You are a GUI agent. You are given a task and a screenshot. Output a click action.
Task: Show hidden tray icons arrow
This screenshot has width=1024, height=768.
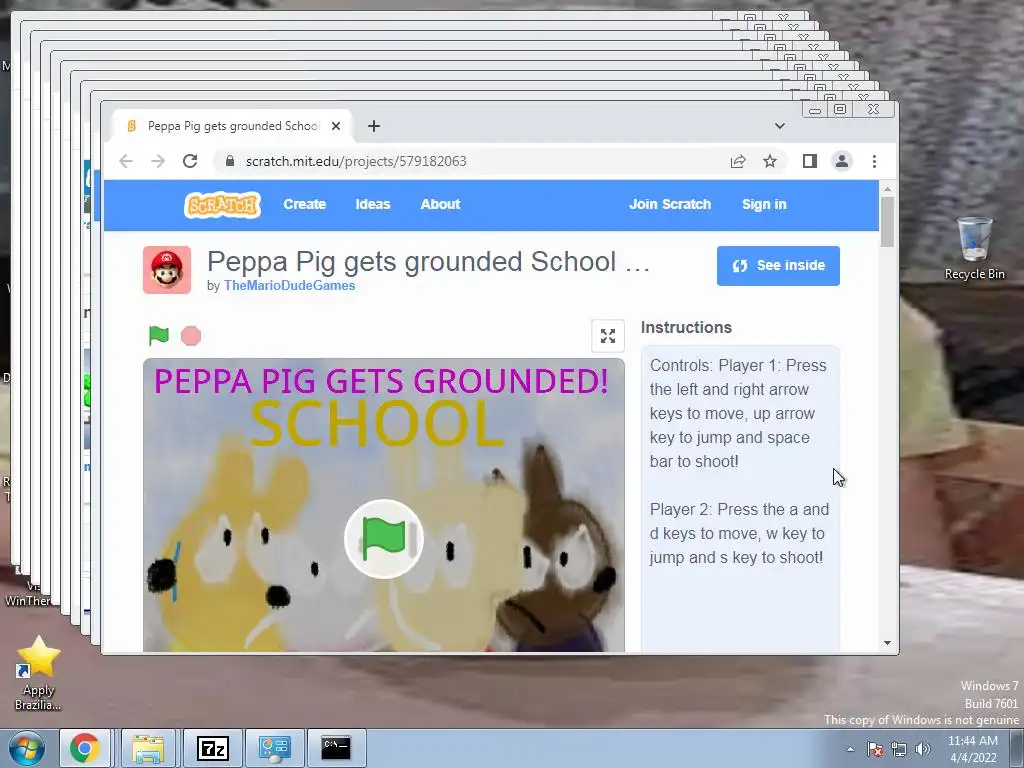(850, 749)
